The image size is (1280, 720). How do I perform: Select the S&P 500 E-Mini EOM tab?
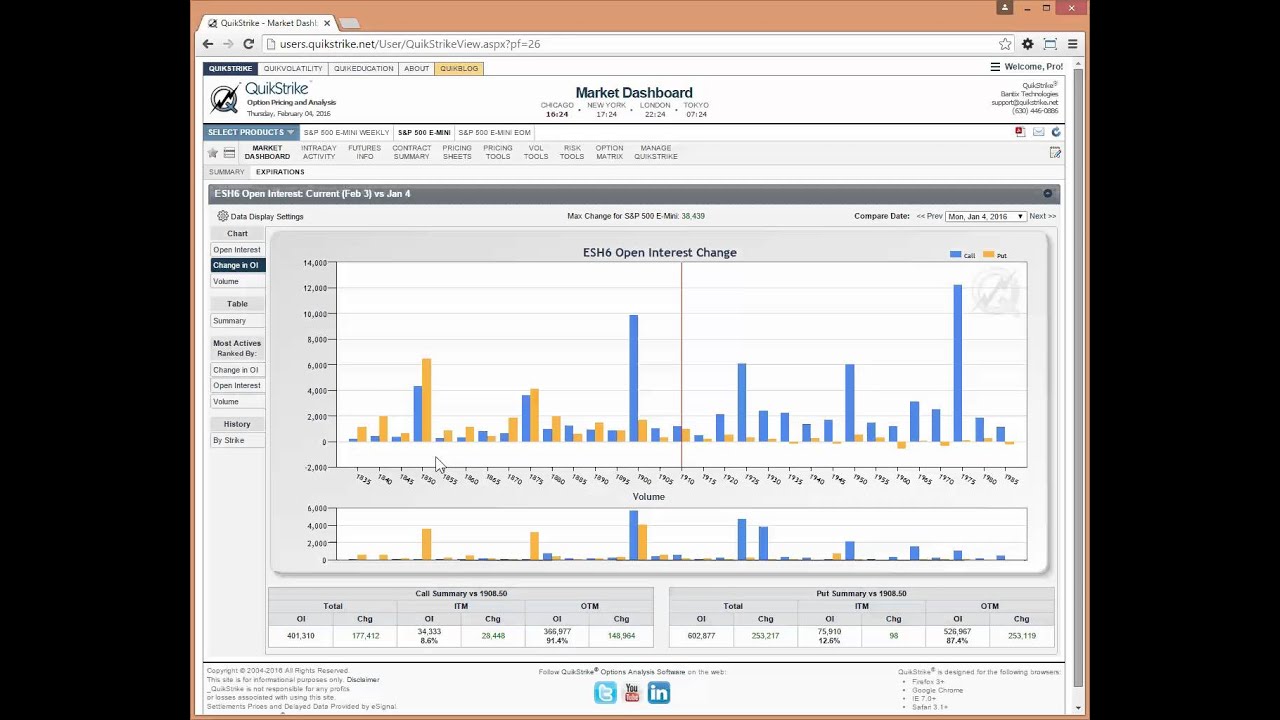tap(494, 132)
